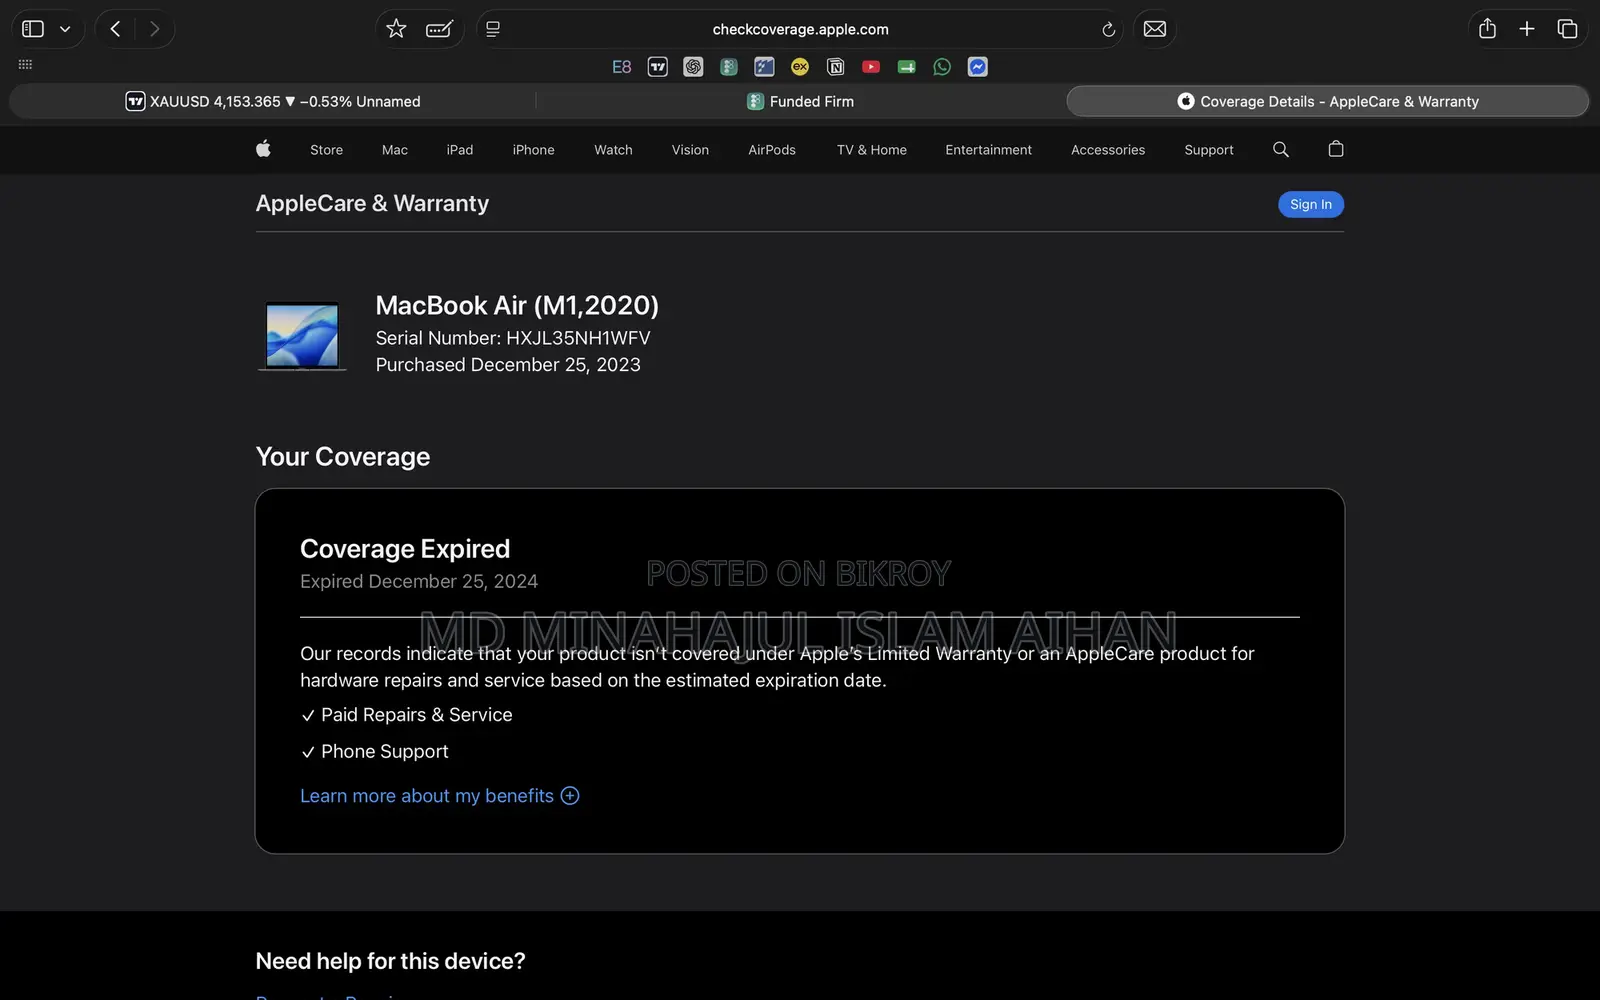The width and height of the screenshot is (1600, 1000).
Task: Open the TV & Home navigation item
Action: [x=872, y=150]
